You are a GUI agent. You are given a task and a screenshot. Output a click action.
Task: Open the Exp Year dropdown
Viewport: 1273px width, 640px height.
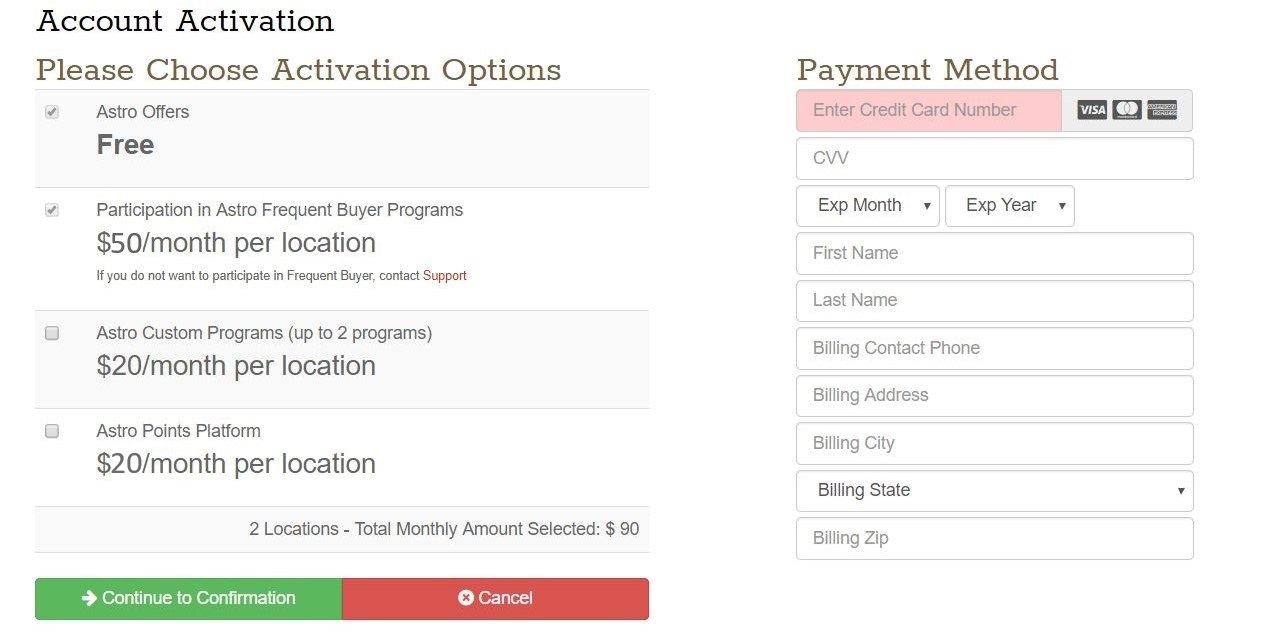tap(1009, 206)
